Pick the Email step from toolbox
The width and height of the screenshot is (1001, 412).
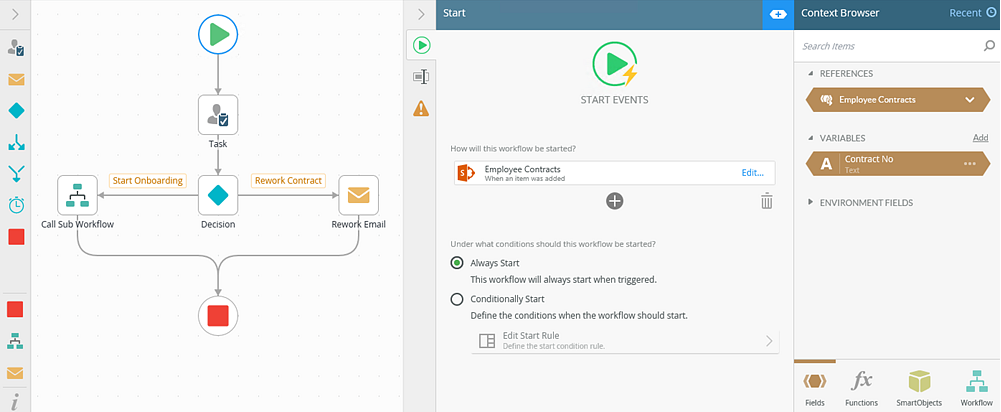(x=16, y=79)
